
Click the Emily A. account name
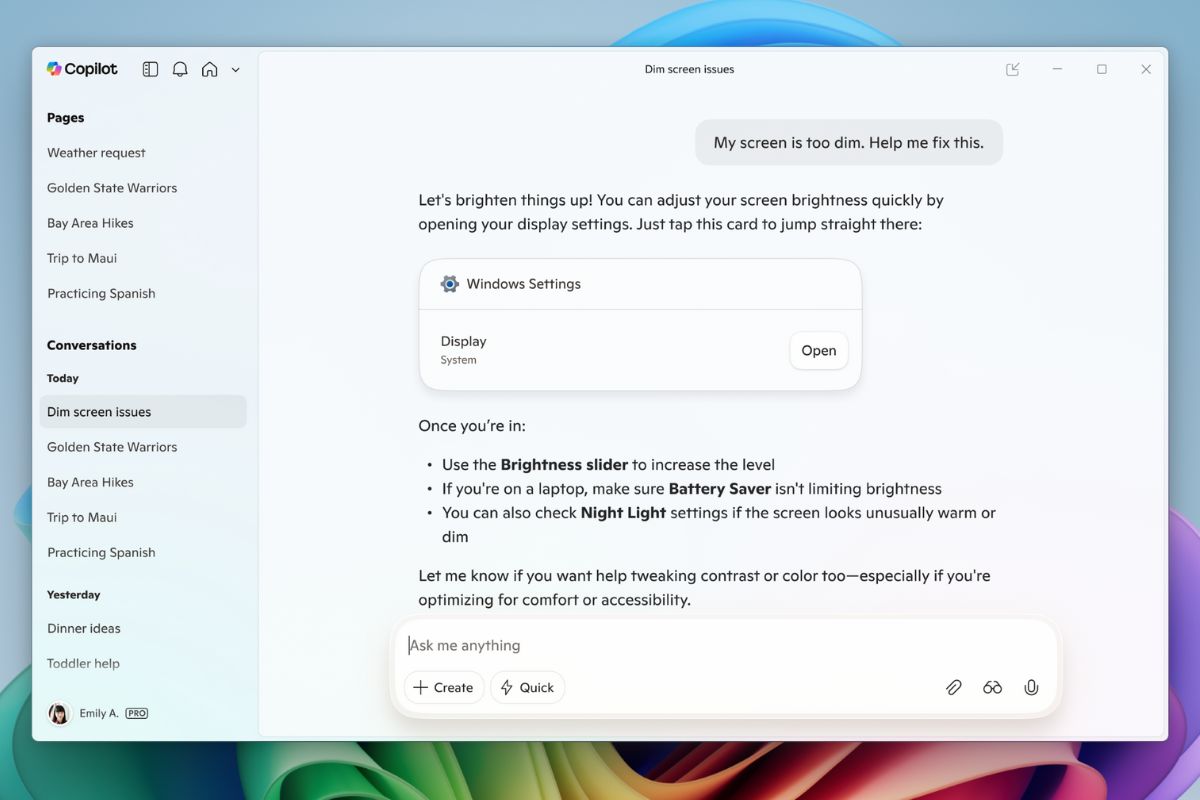(99, 713)
